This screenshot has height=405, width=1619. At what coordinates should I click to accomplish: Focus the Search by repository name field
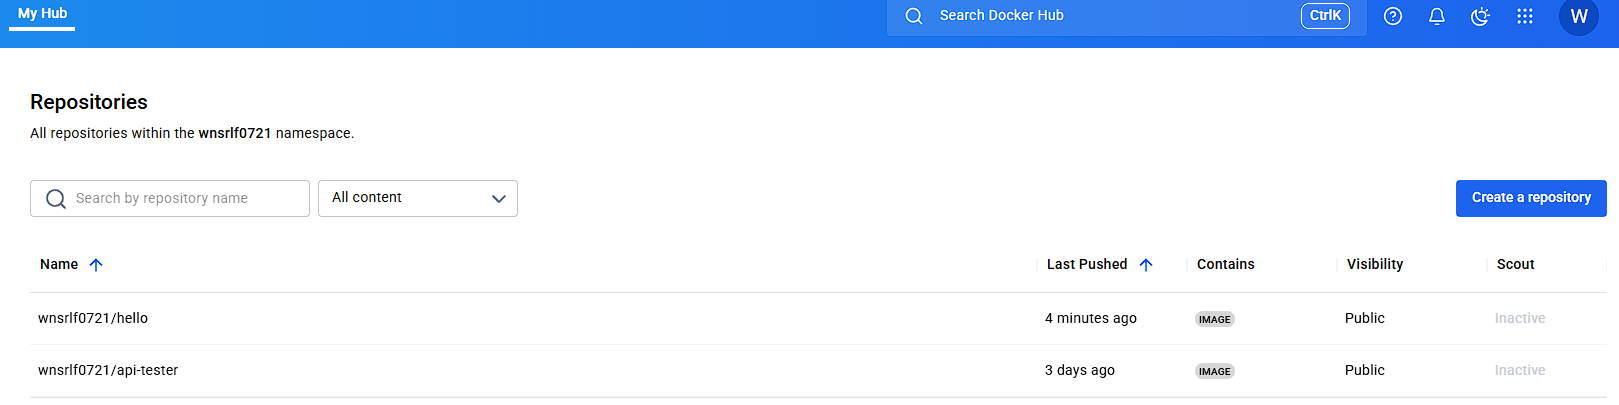[170, 198]
